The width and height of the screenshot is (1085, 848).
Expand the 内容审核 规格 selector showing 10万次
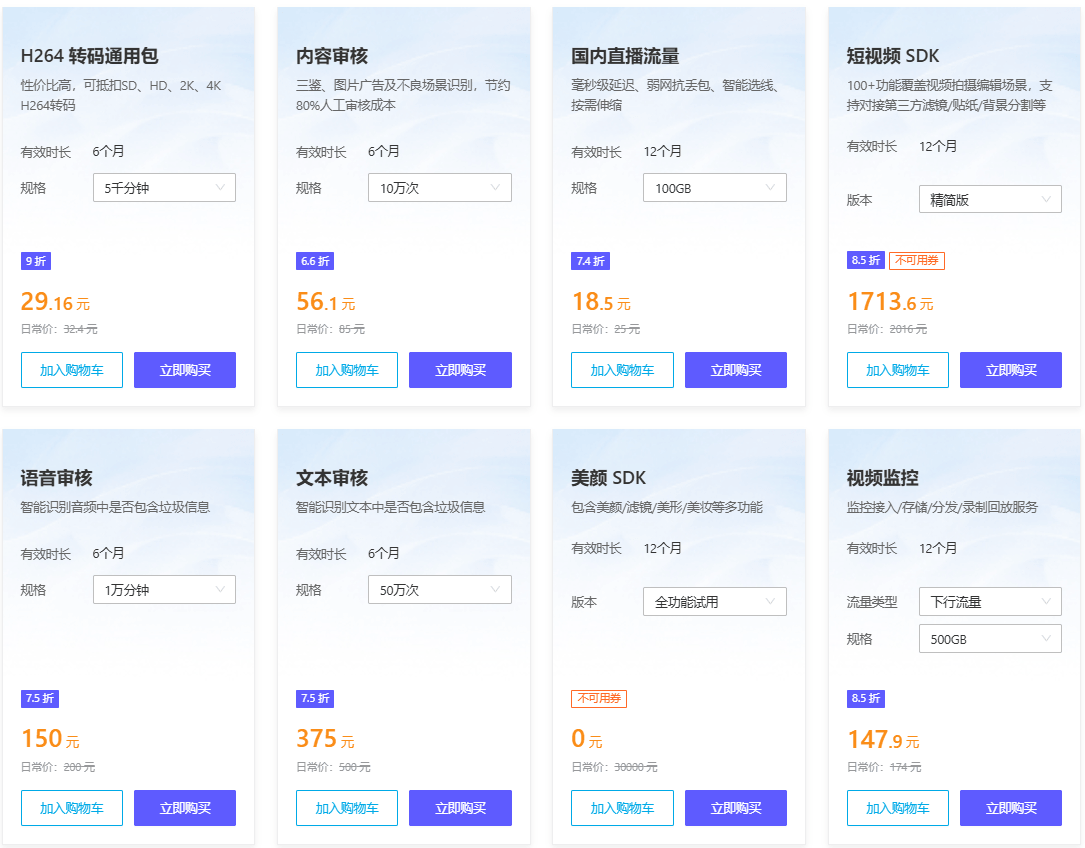tap(439, 187)
